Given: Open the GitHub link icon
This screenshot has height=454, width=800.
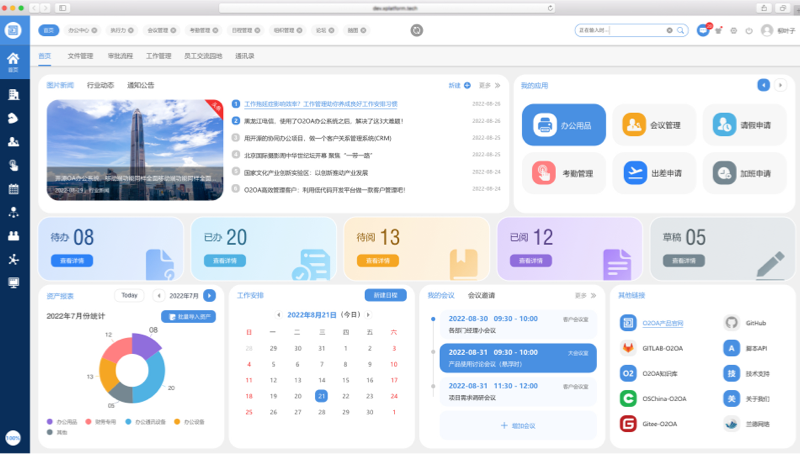Looking at the screenshot, I should tap(730, 323).
